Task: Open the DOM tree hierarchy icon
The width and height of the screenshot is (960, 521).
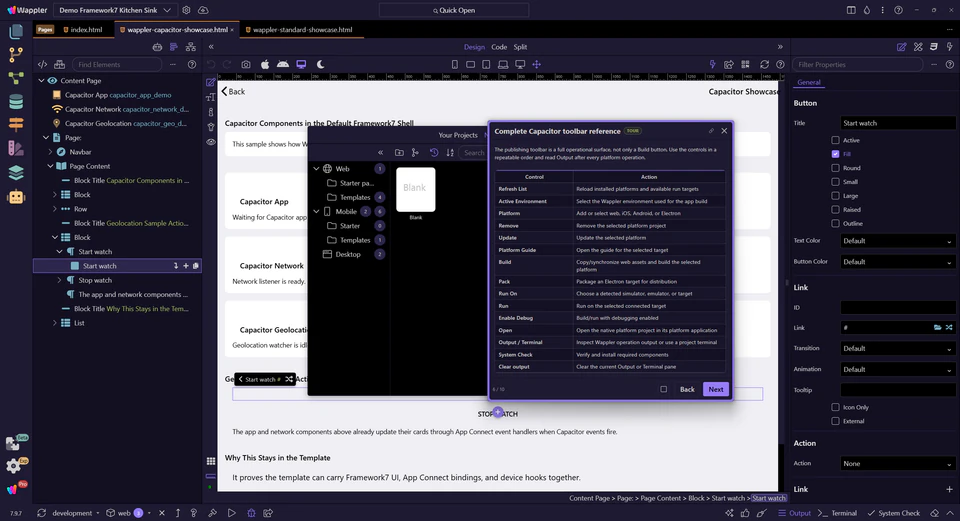Action: coord(191,47)
